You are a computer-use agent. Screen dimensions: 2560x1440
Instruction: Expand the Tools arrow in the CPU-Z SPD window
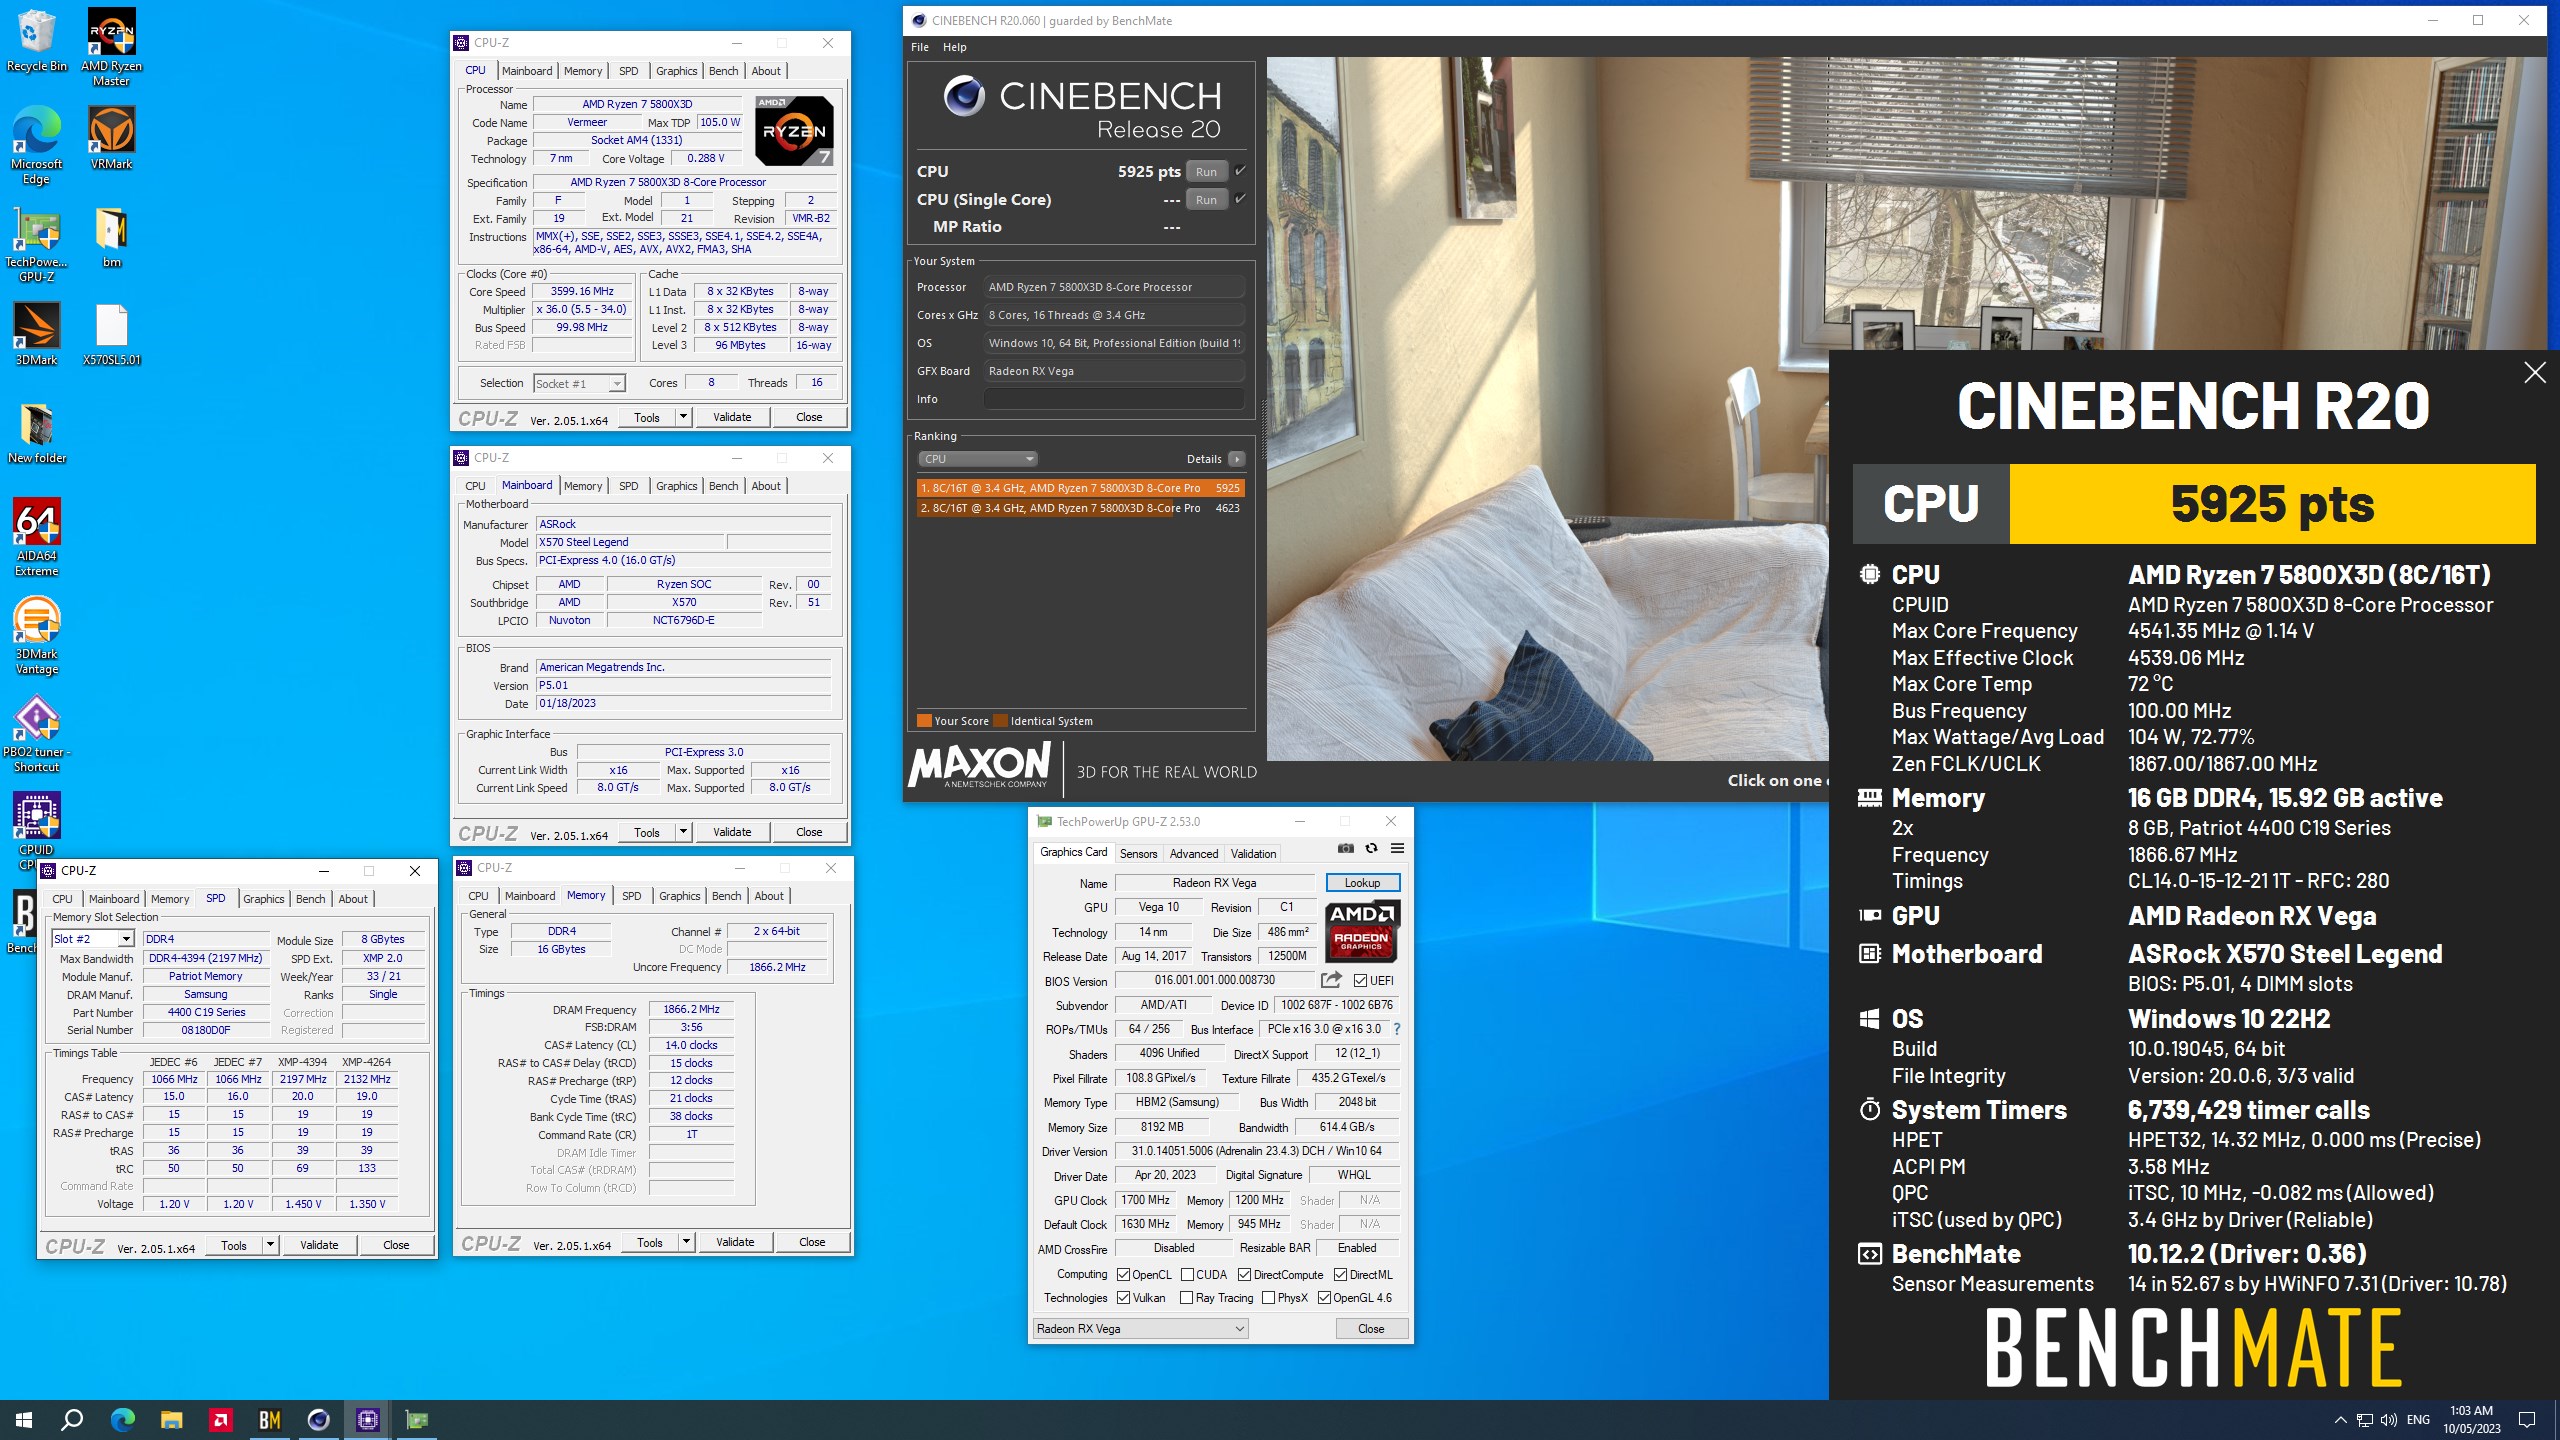[x=270, y=1245]
